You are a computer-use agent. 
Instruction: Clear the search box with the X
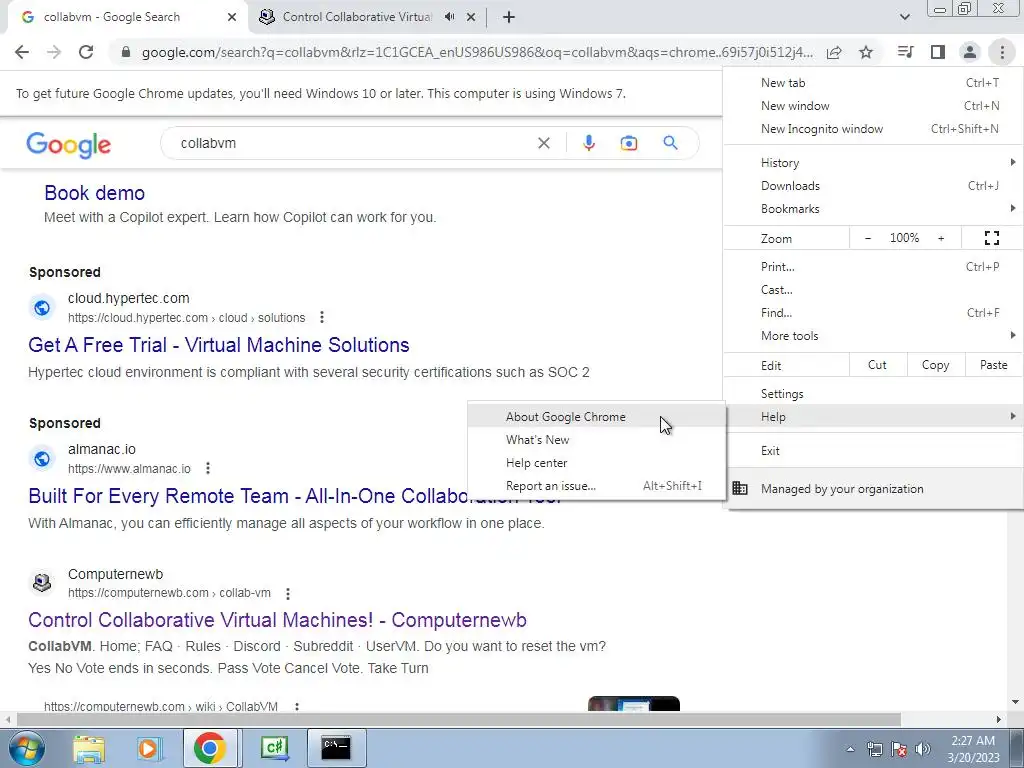[543, 143]
